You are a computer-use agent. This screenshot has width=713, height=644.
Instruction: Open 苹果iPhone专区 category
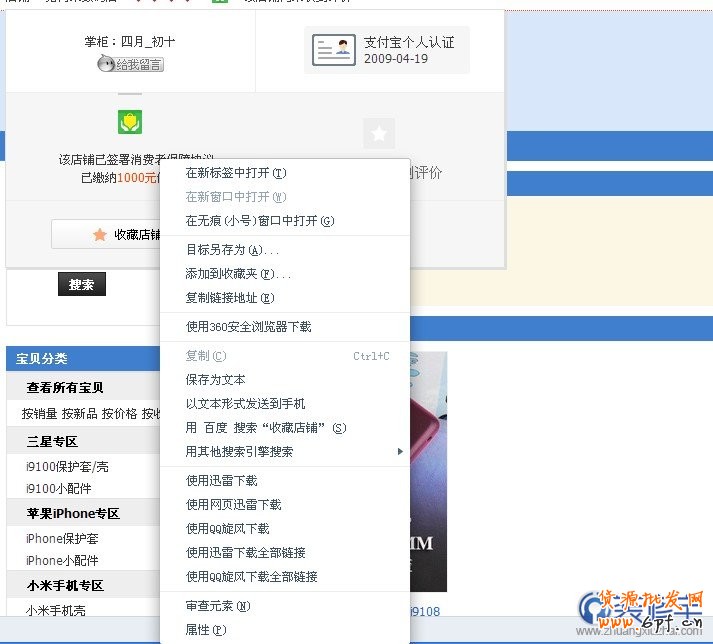73,514
